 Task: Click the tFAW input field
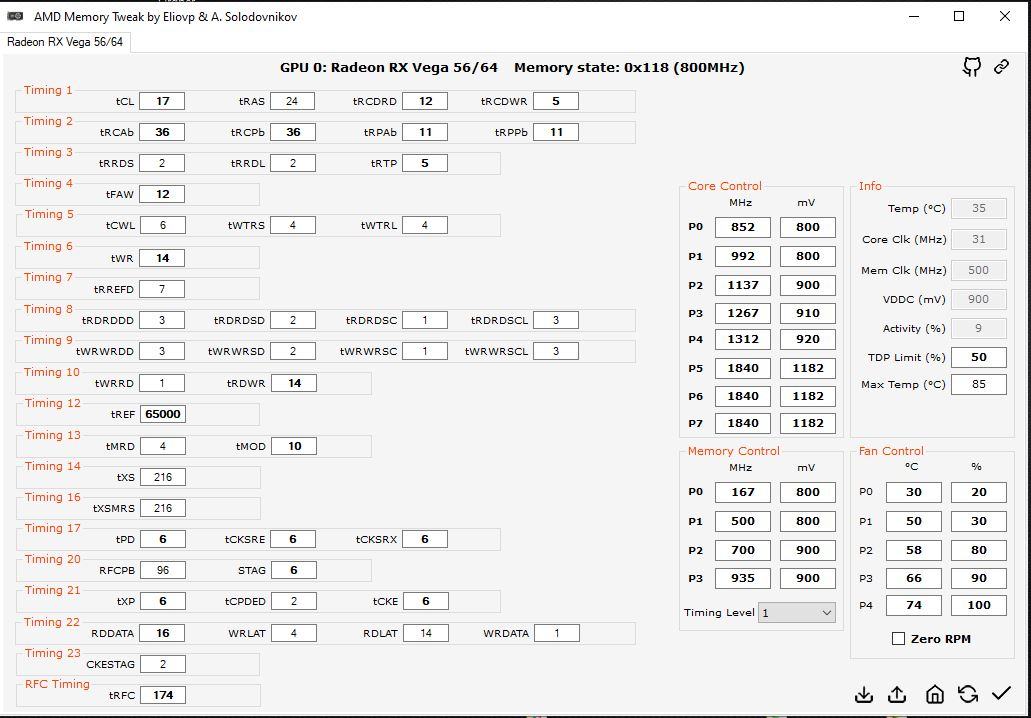pyautogui.click(x=162, y=194)
